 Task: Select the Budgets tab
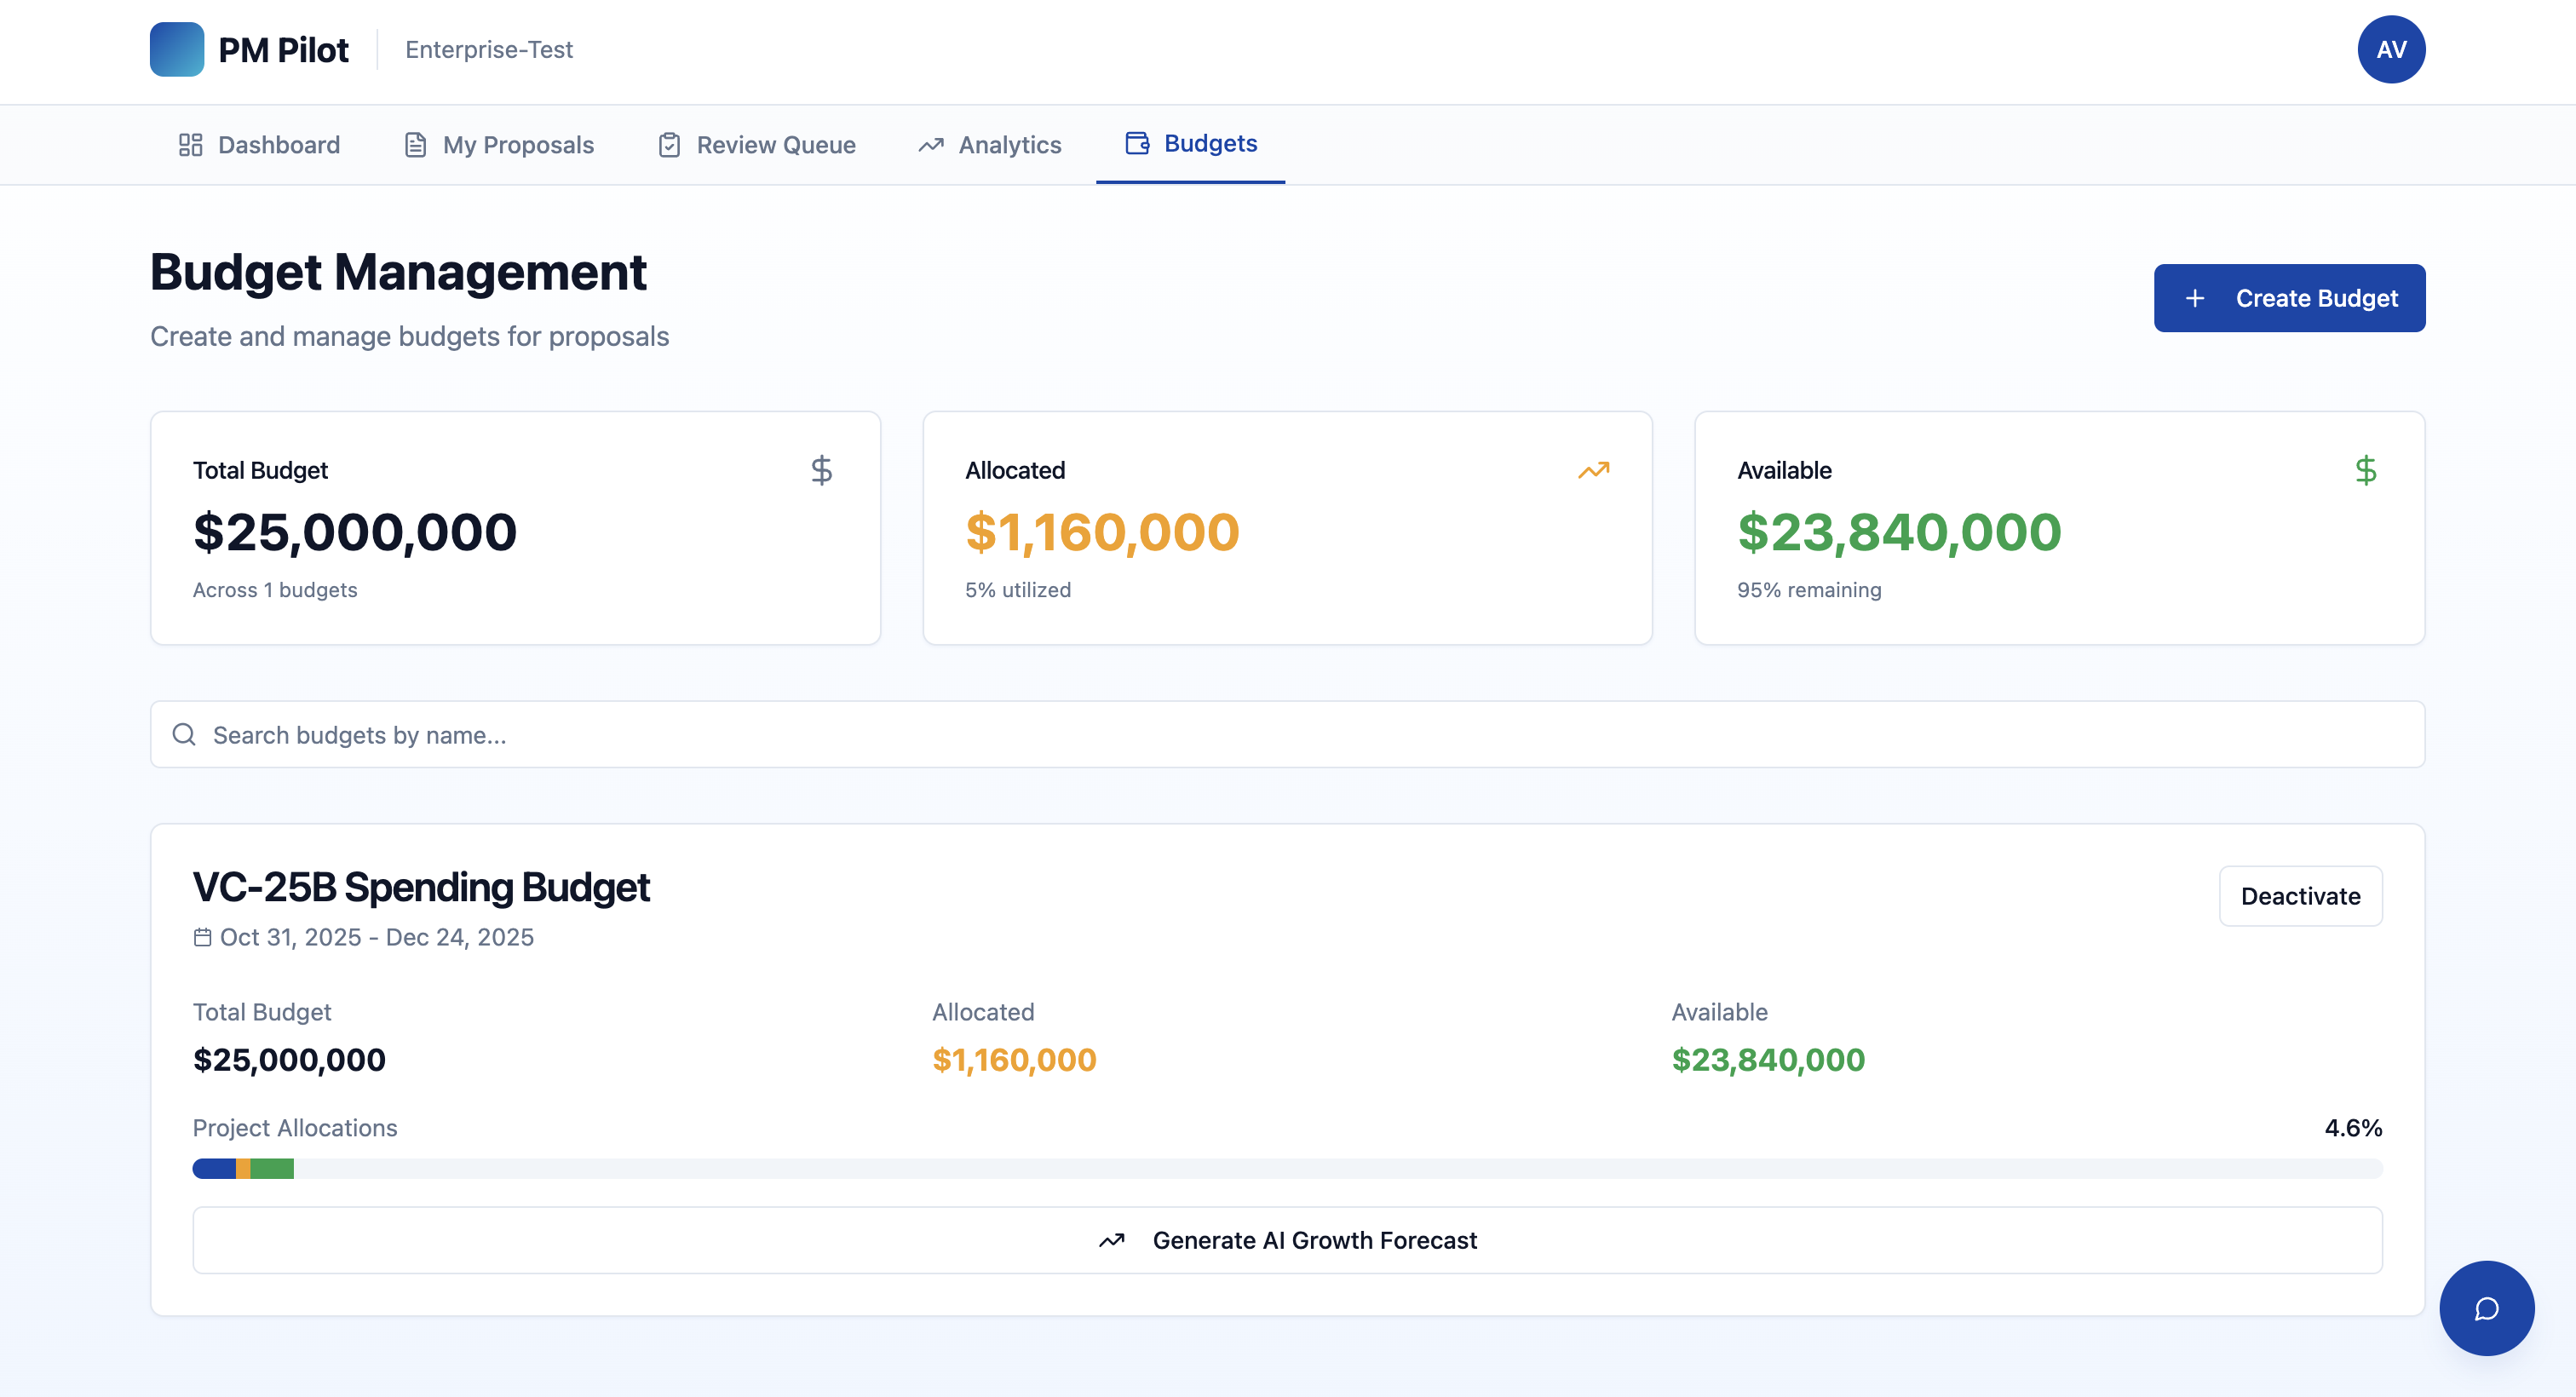tap(1191, 144)
